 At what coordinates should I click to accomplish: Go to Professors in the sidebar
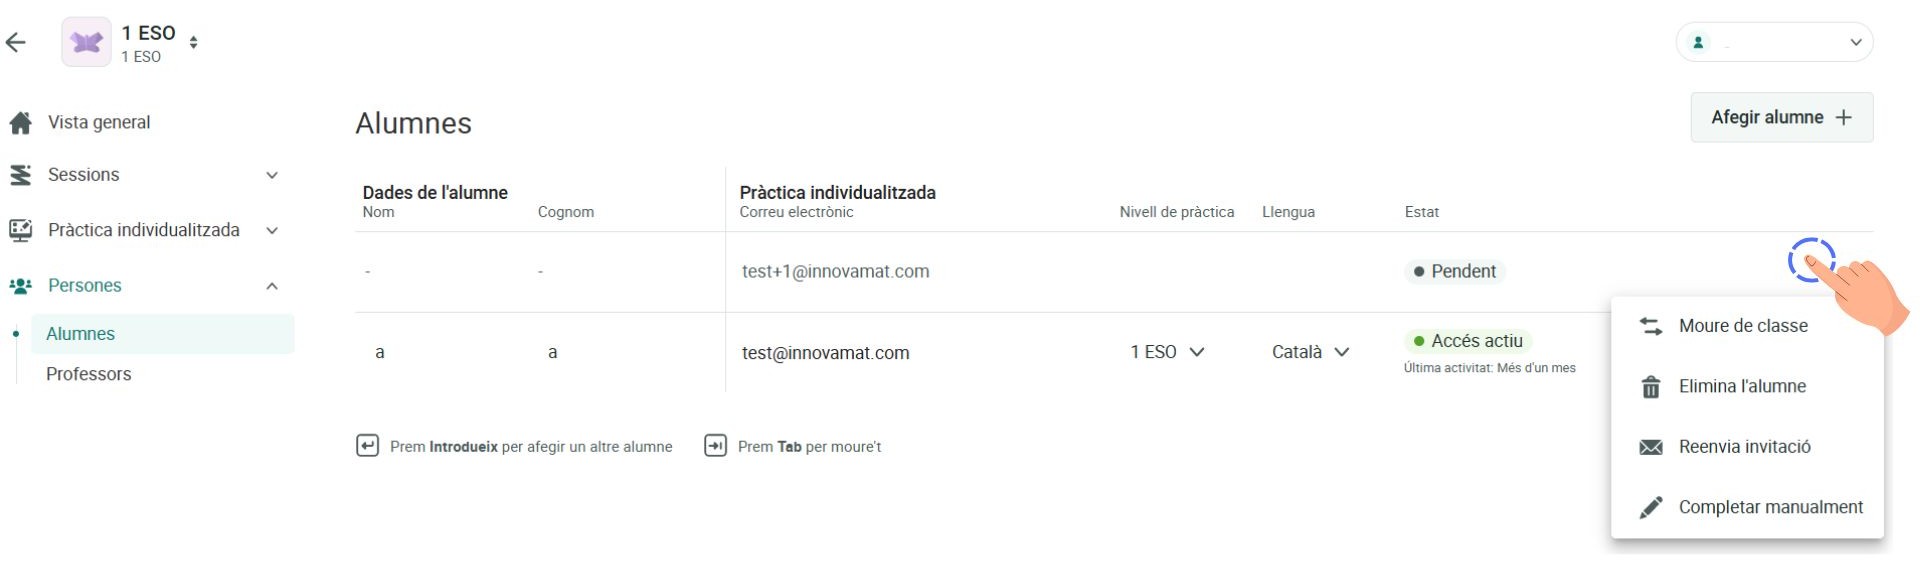click(x=88, y=374)
